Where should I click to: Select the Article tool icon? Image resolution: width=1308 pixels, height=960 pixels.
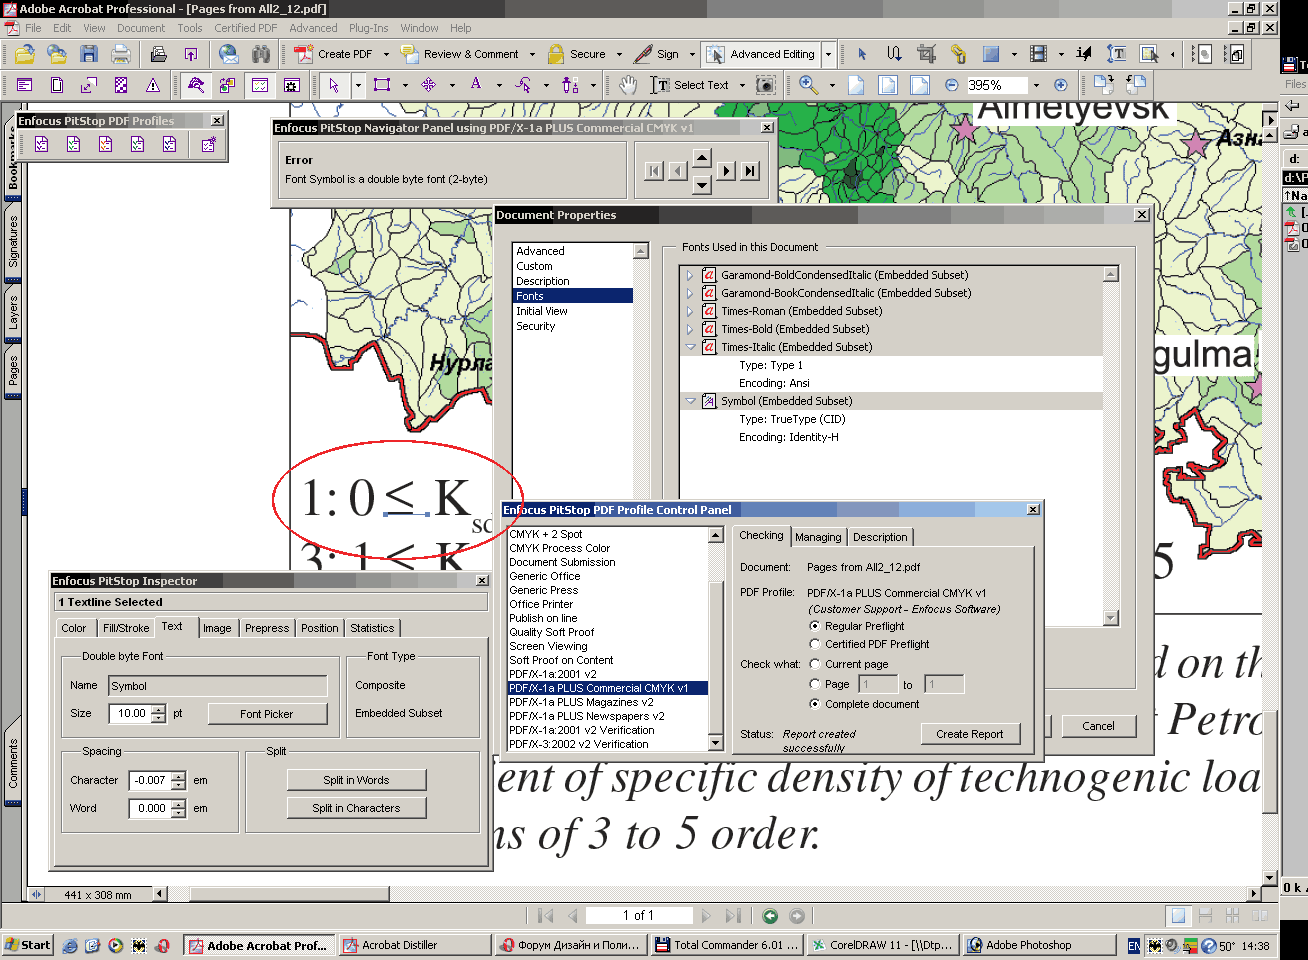coord(894,54)
